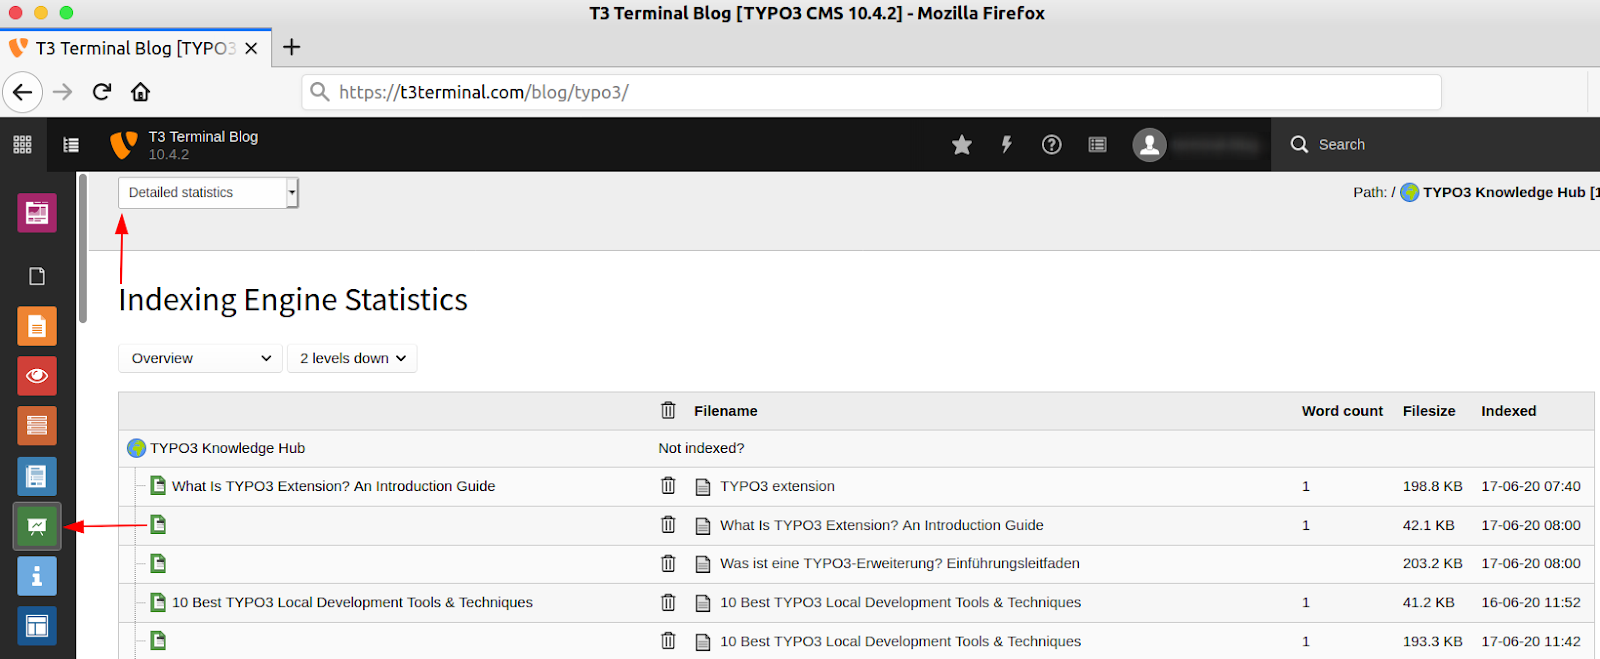This screenshot has height=659, width=1600.
Task: Open the 2 levels down dropdown
Action: tap(352, 358)
